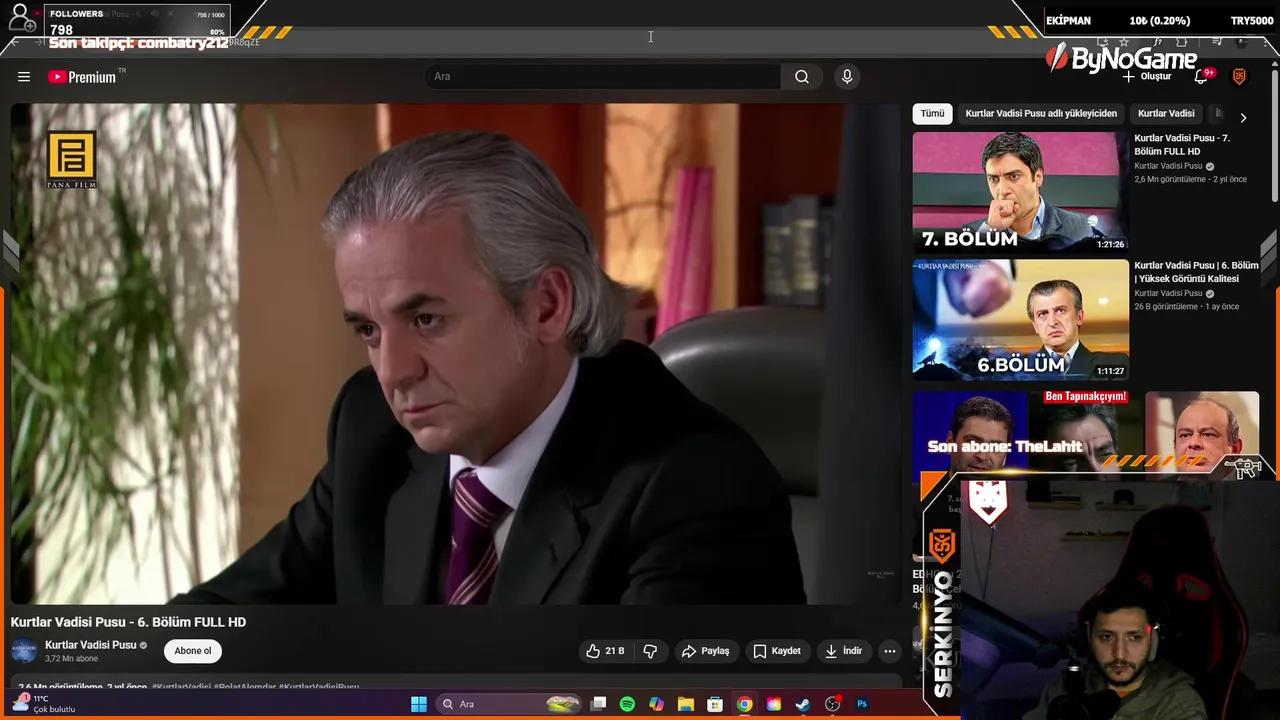
Task: Show more filter chips with right chevron
Action: [x=1243, y=118]
